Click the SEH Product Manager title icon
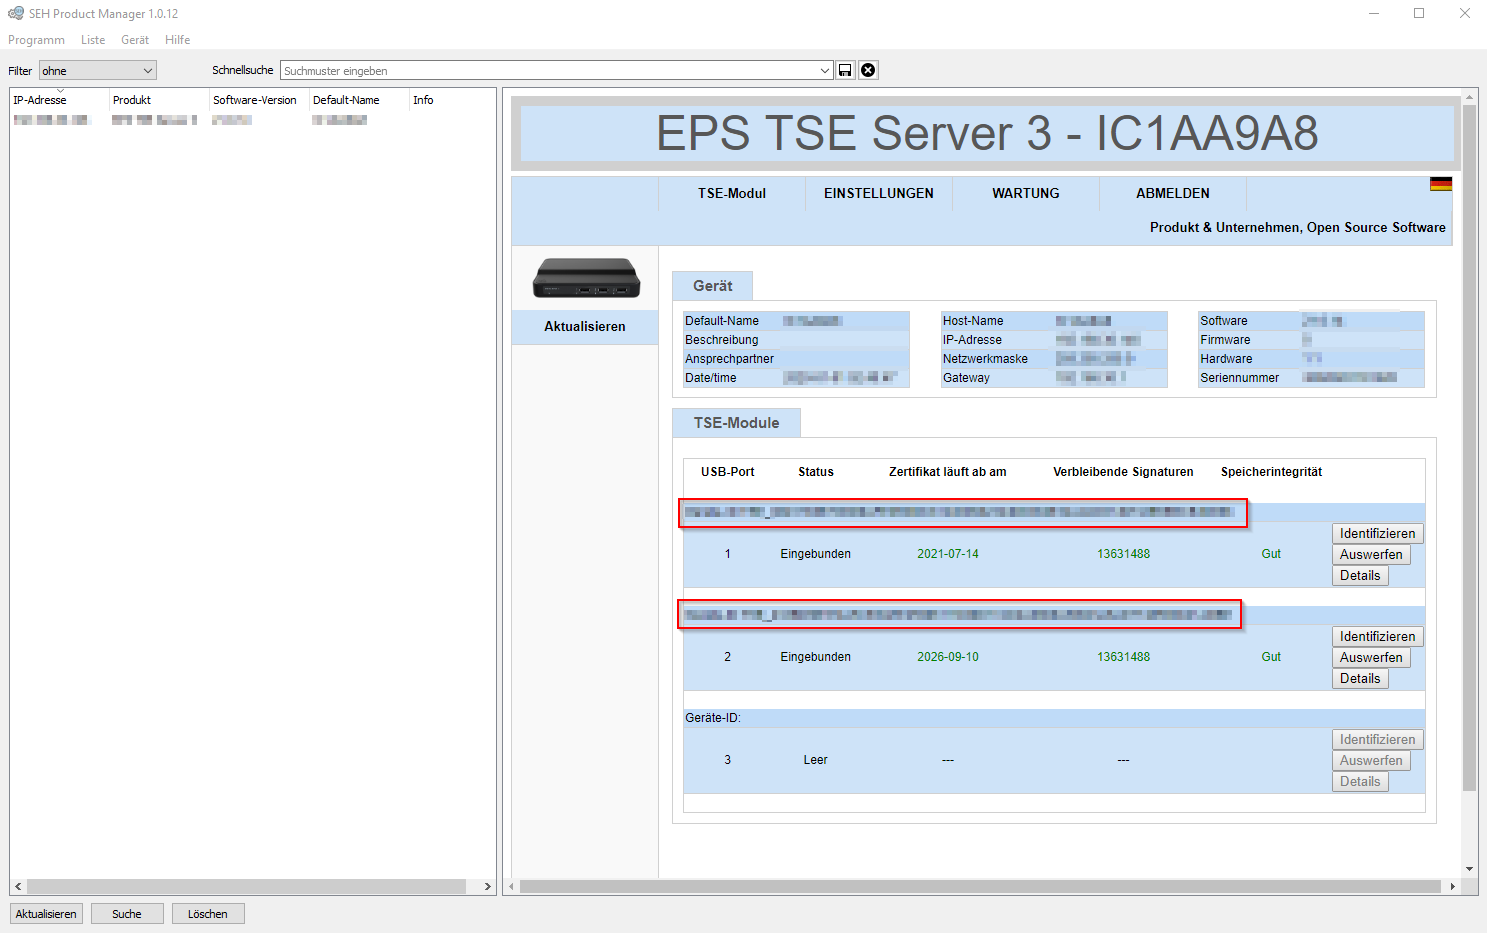The image size is (1487, 933). point(15,13)
